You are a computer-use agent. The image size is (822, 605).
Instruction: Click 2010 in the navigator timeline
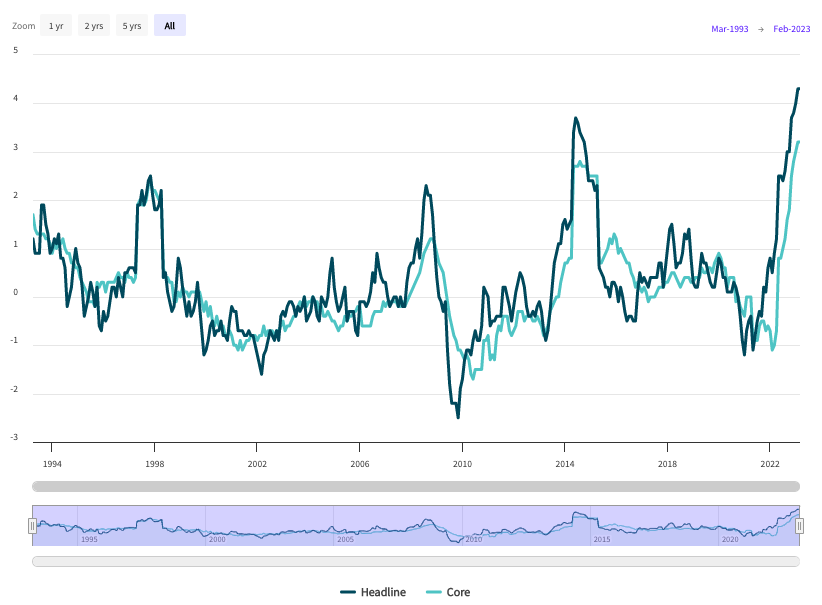(x=474, y=539)
